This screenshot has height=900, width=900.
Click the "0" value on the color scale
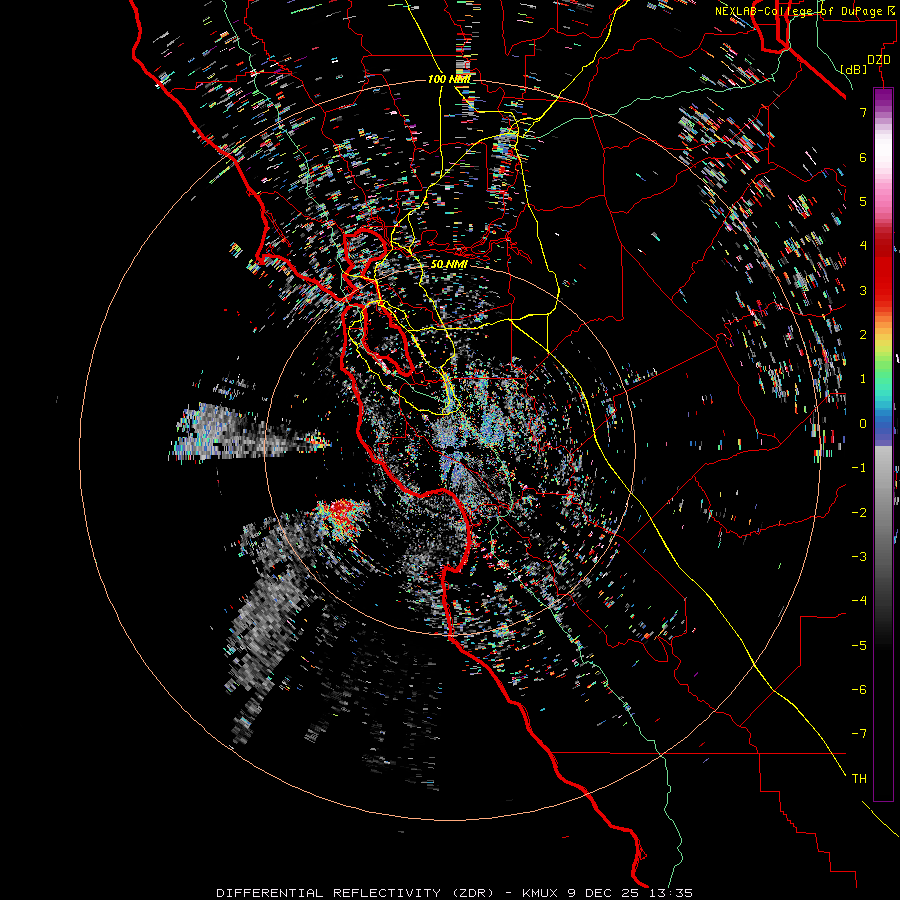(x=863, y=423)
